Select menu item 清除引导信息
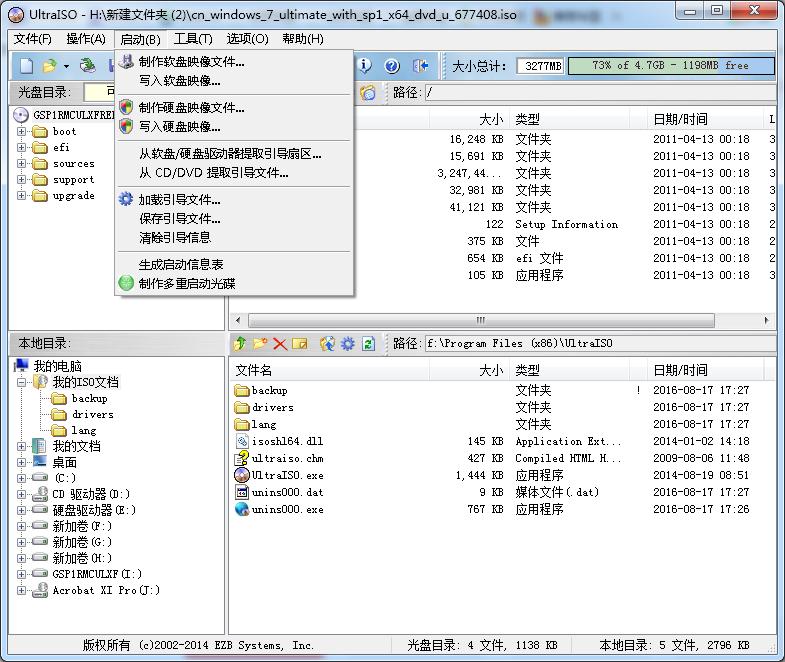Image resolution: width=785 pixels, height=662 pixels. click(x=234, y=237)
